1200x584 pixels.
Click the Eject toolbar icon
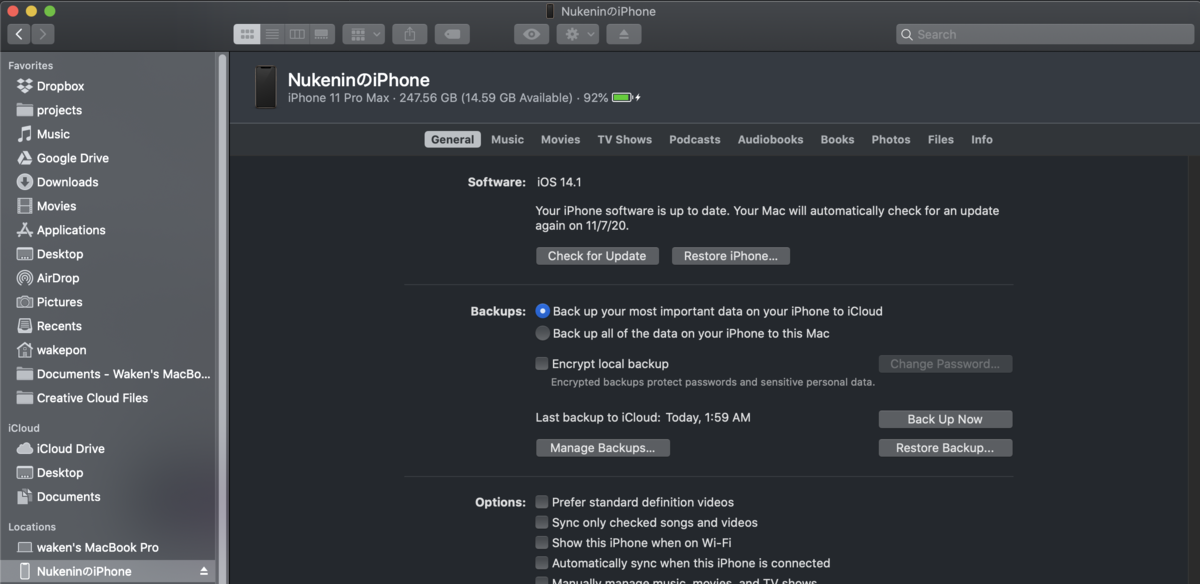tap(624, 34)
